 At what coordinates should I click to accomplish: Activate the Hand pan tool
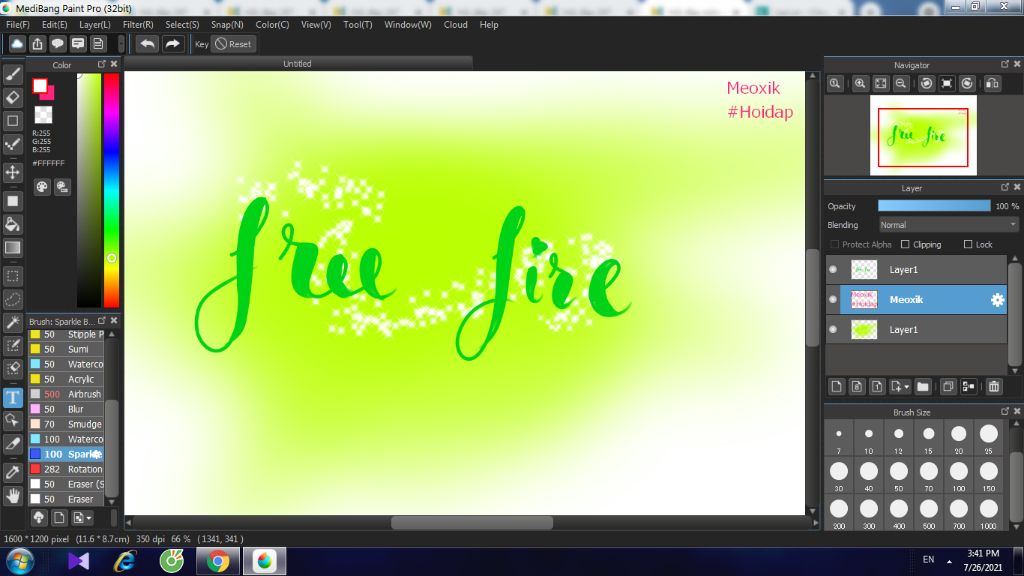tap(12, 496)
